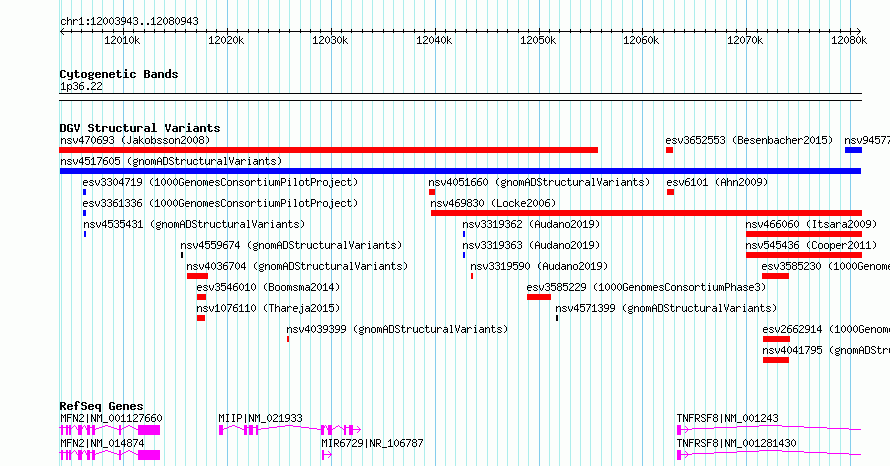Click the long red bar of nsv470693
The image size is (890, 466).
click(x=329, y=150)
